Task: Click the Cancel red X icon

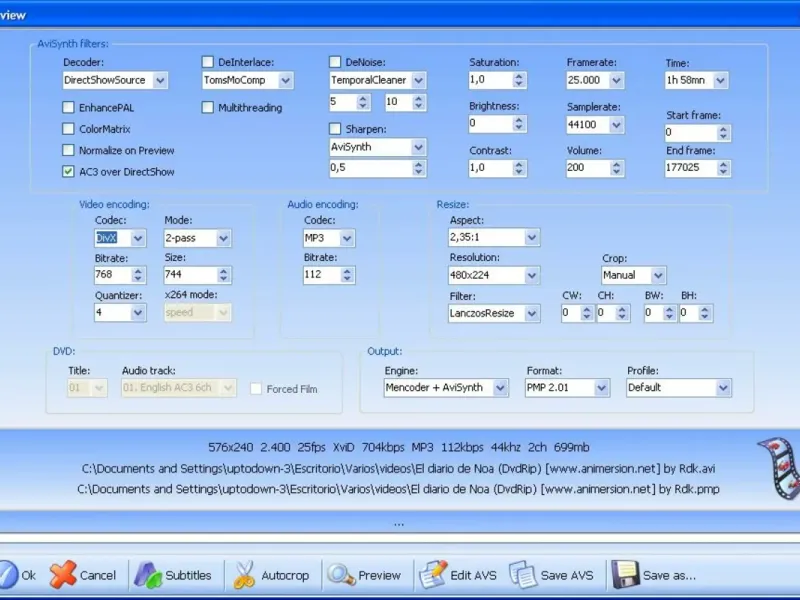Action: [x=63, y=574]
